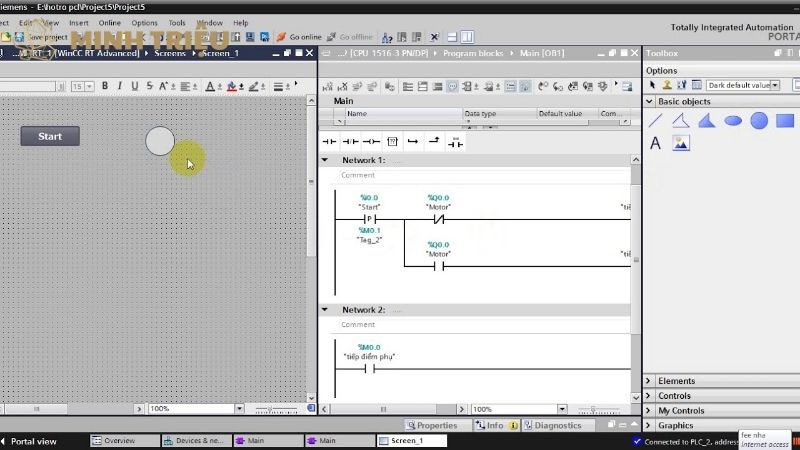Viewport: 800px width, 450px height.
Task: Expand the Elements toolbox section
Action: tap(649, 381)
